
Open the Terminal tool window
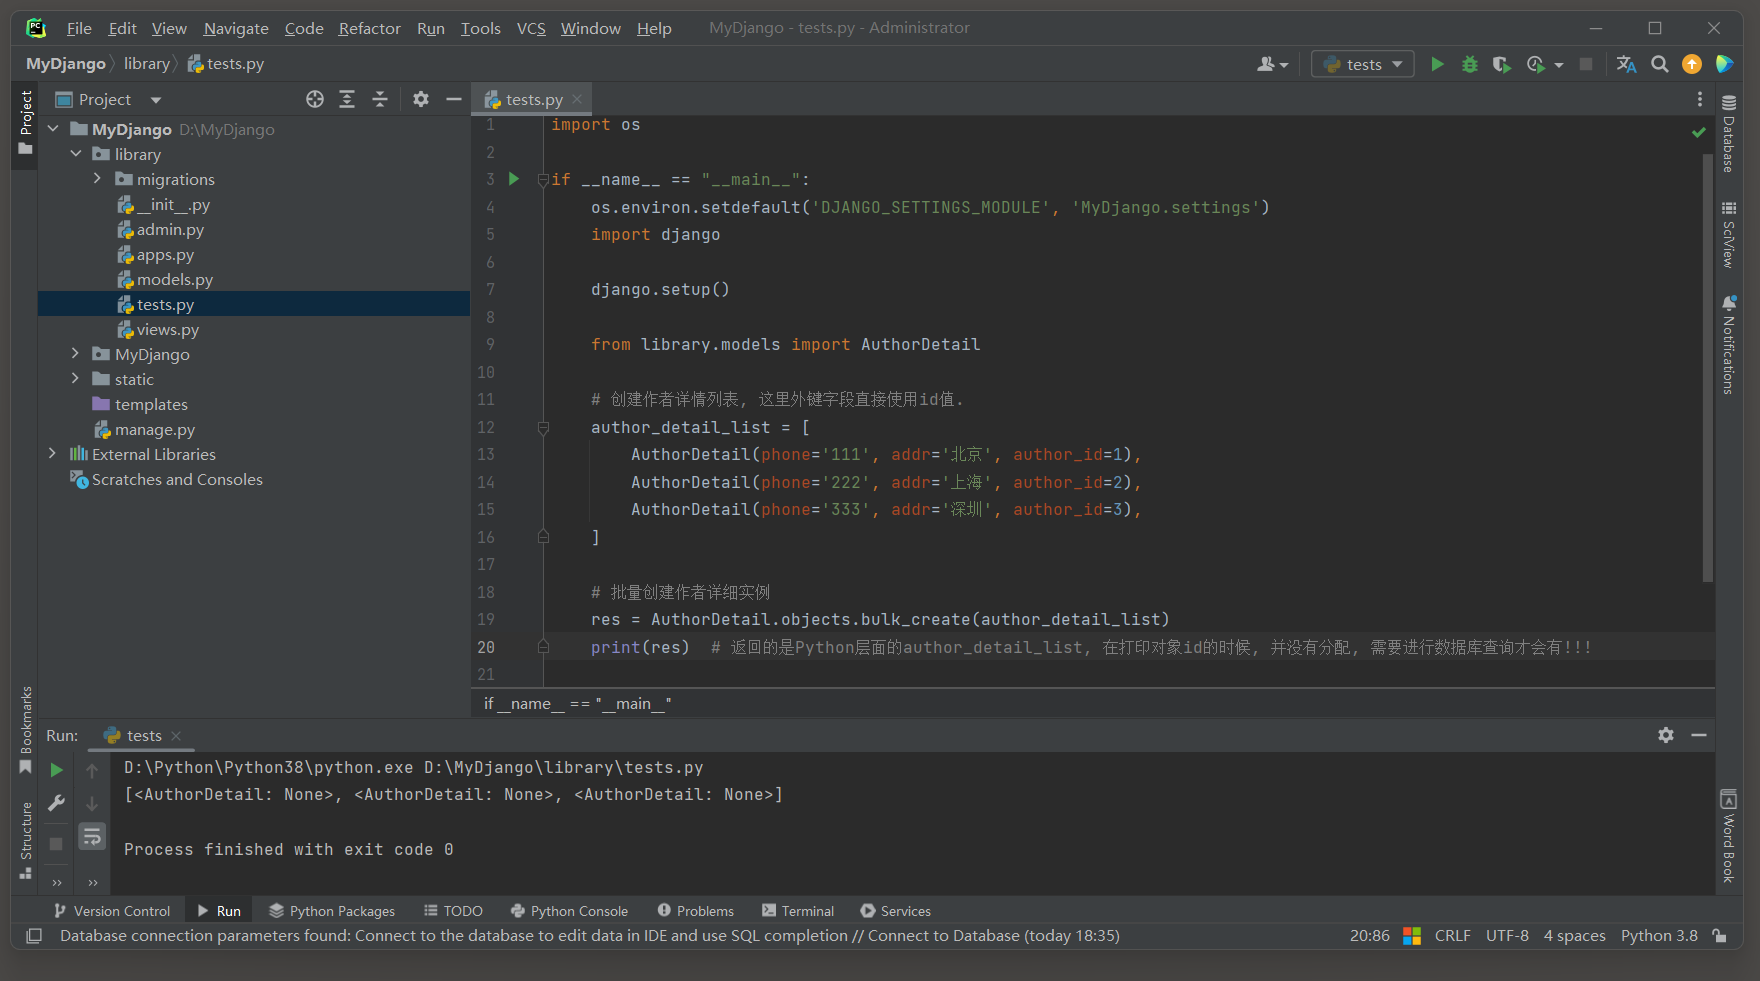(x=798, y=911)
